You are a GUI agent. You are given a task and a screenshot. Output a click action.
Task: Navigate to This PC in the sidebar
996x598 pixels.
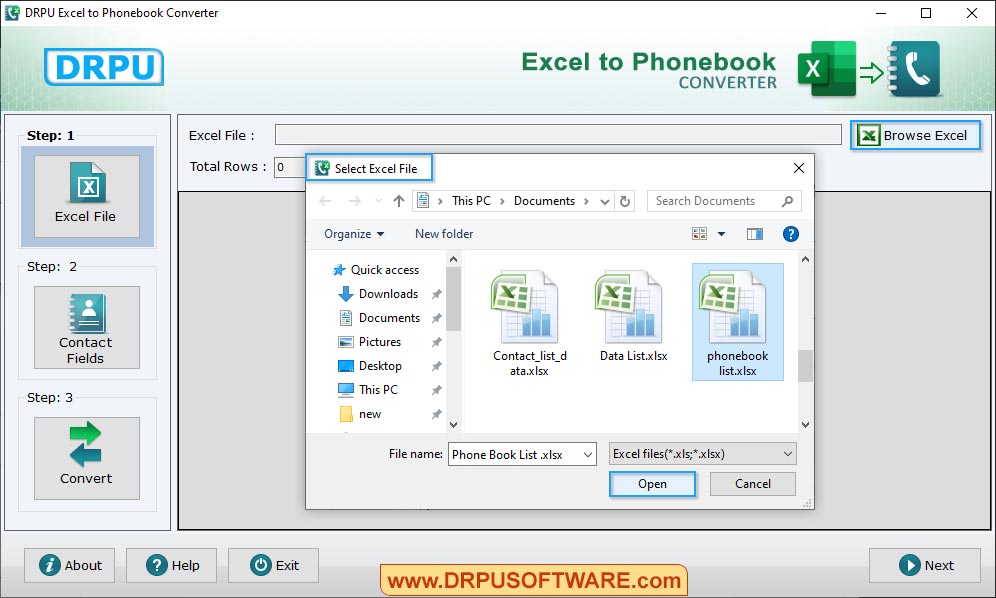[379, 389]
